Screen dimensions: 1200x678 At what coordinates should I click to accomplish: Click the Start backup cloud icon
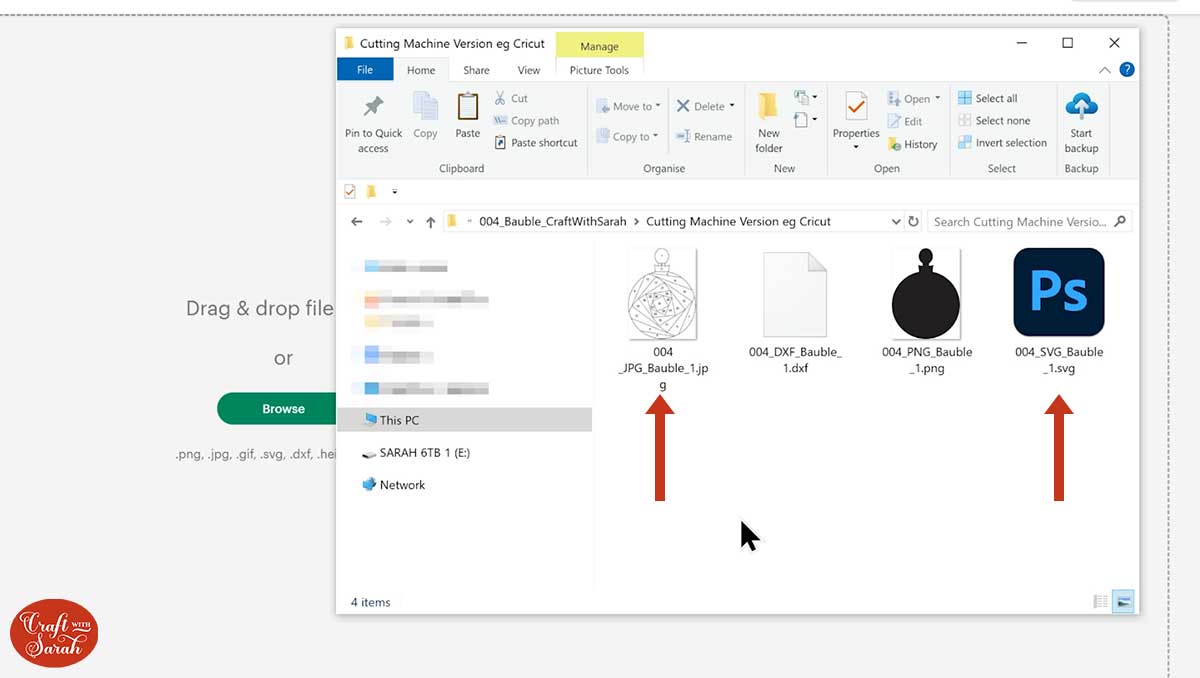1081,107
